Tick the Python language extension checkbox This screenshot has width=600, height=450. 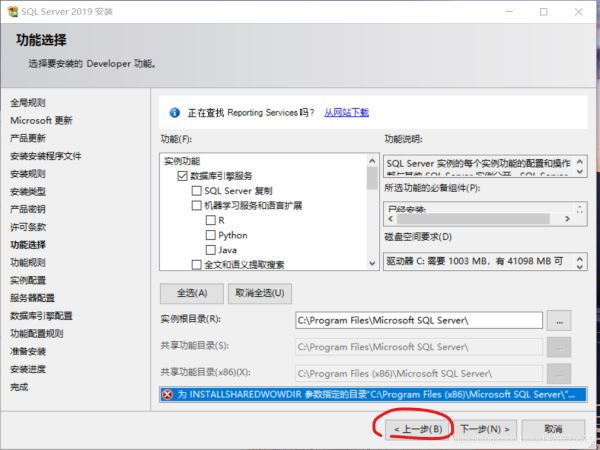tap(210, 235)
